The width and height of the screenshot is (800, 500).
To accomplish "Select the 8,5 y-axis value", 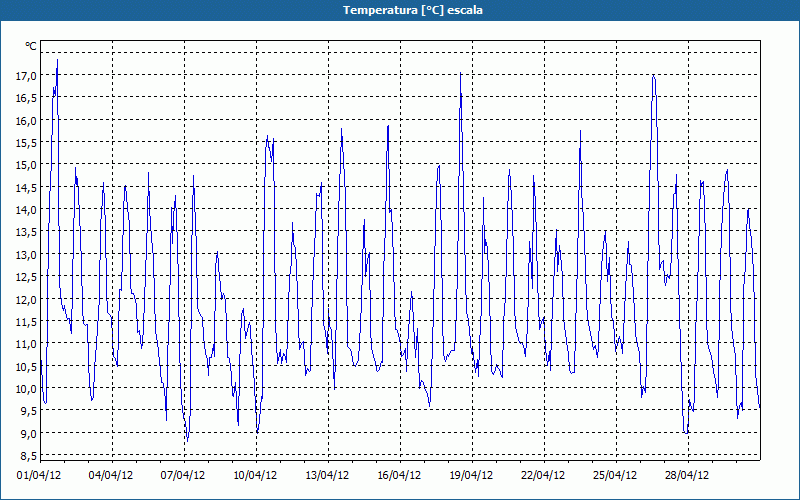I will 28,456.
